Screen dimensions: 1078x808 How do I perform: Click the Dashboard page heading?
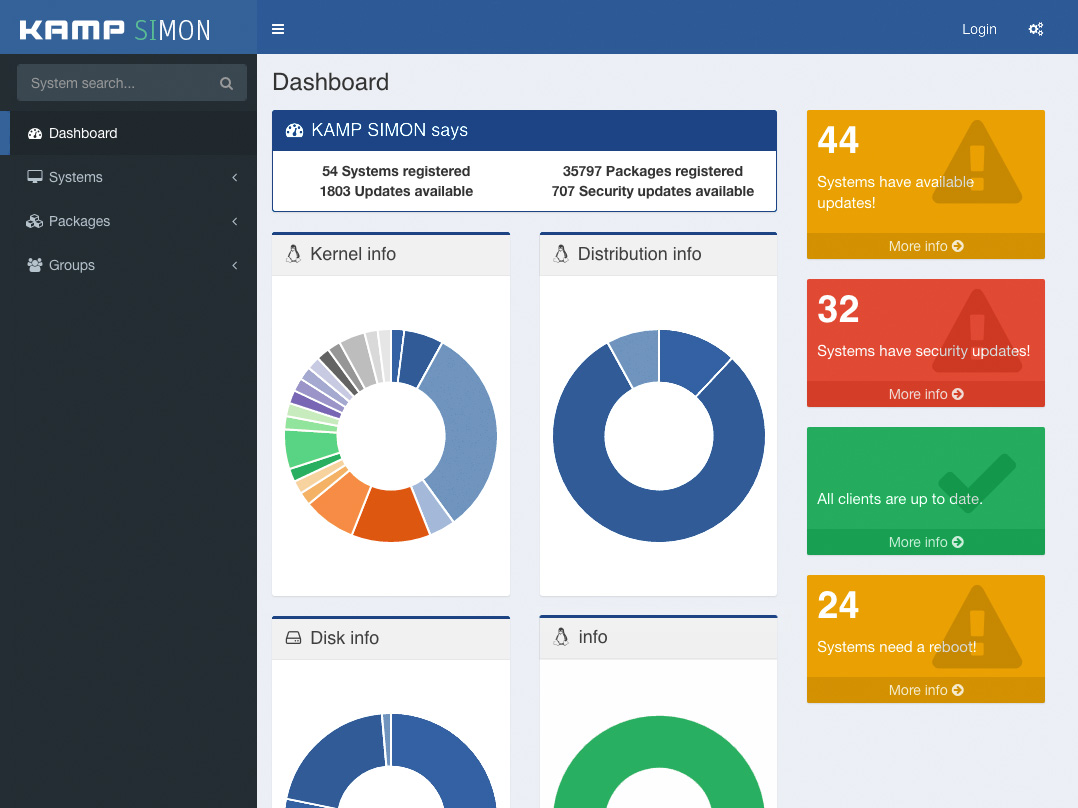[x=331, y=82]
